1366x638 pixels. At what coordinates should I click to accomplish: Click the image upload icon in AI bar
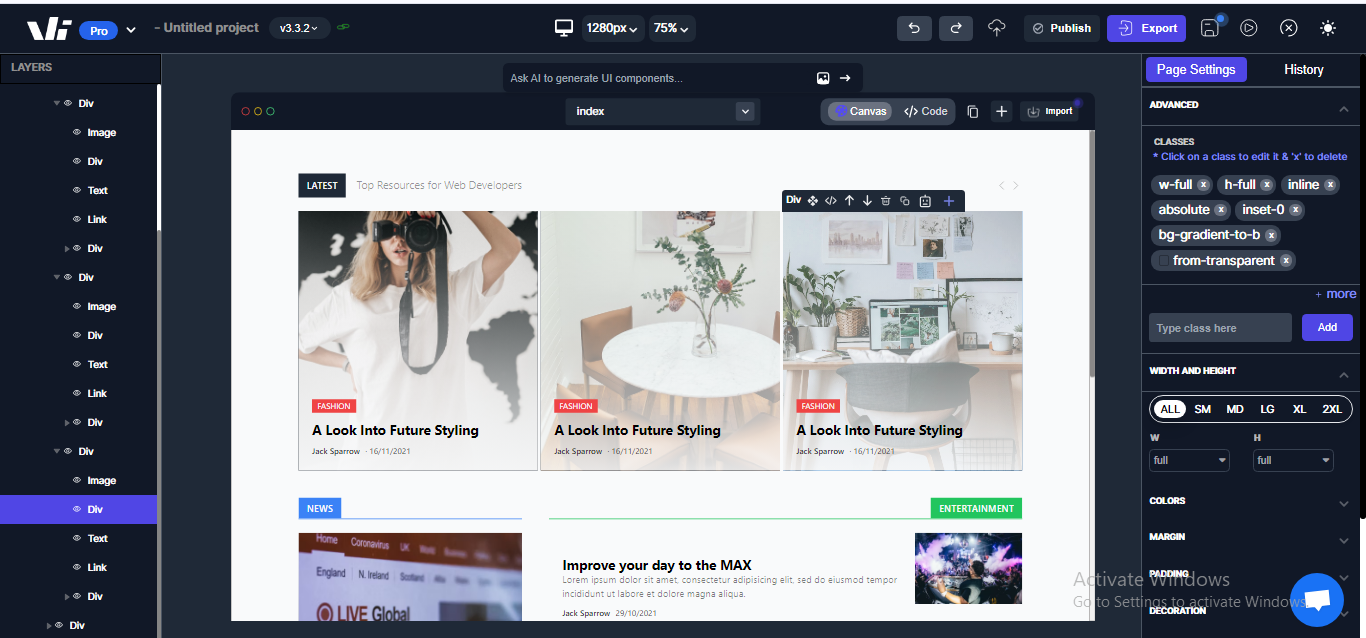point(823,78)
